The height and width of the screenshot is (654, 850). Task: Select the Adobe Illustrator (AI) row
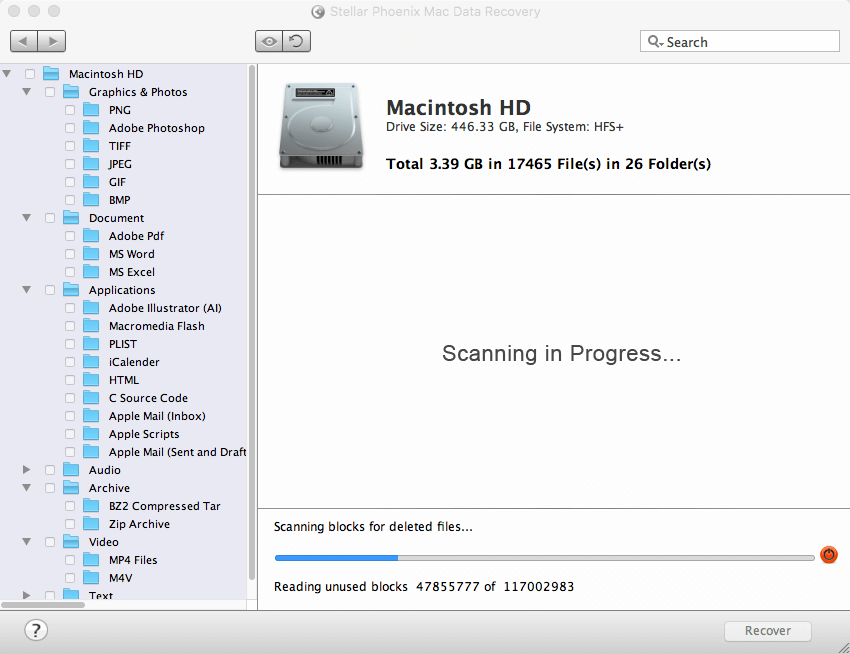124,308
